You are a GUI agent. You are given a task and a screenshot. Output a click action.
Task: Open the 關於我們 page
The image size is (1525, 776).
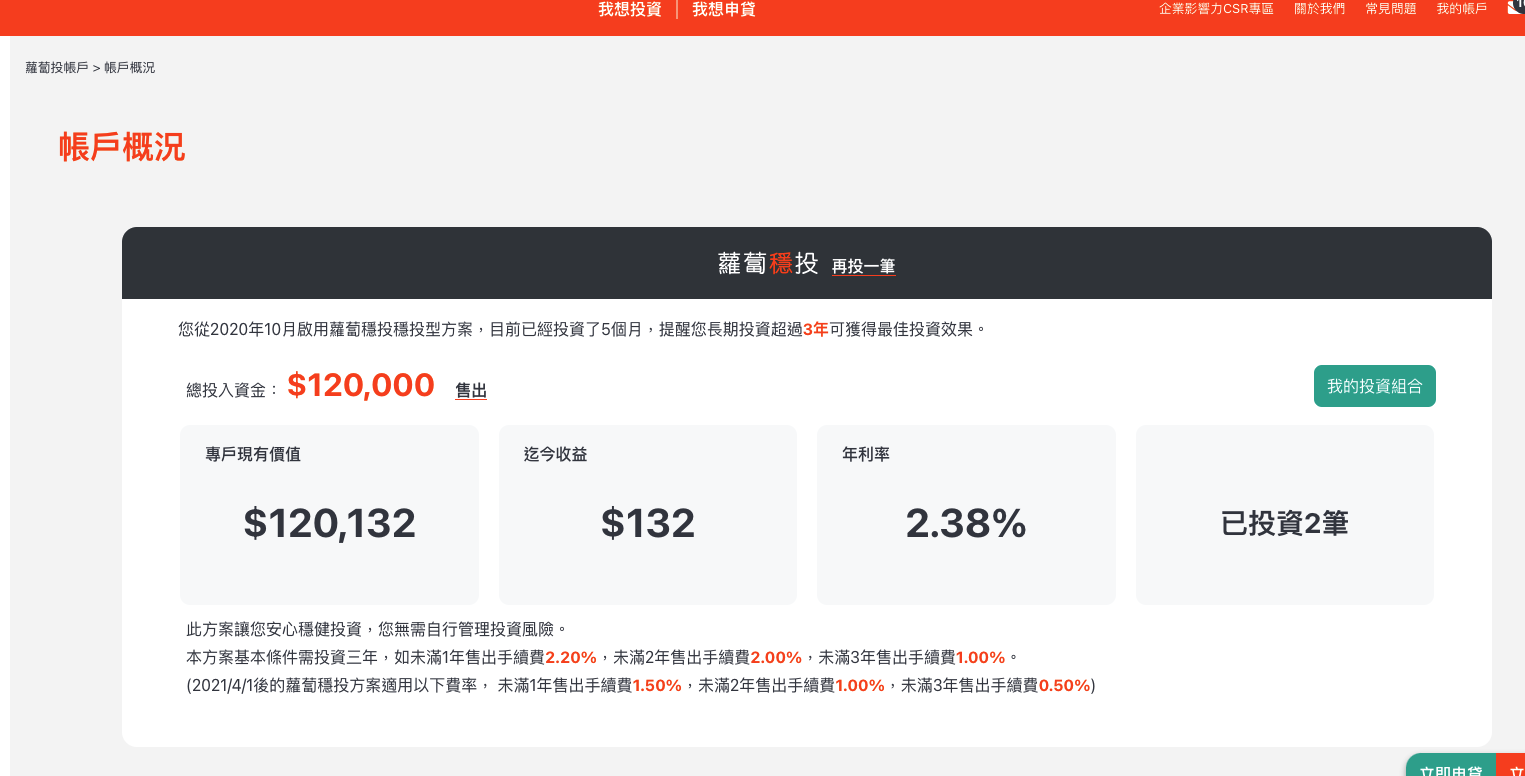1320,8
